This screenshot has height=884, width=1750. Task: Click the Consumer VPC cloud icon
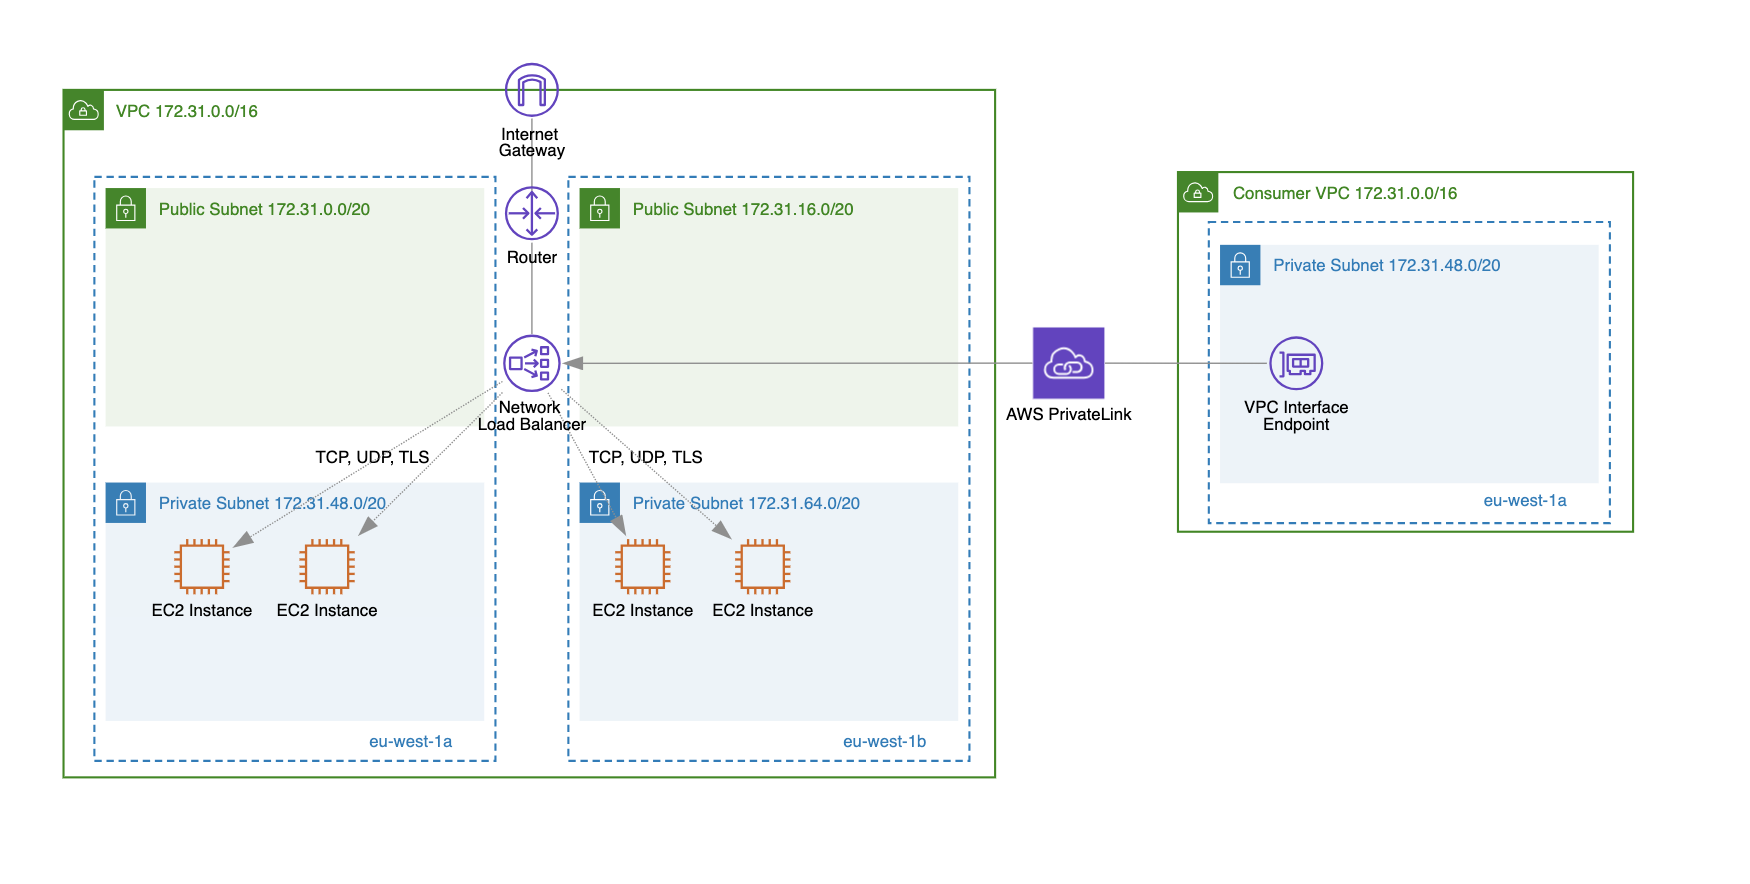pyautogui.click(x=1198, y=193)
